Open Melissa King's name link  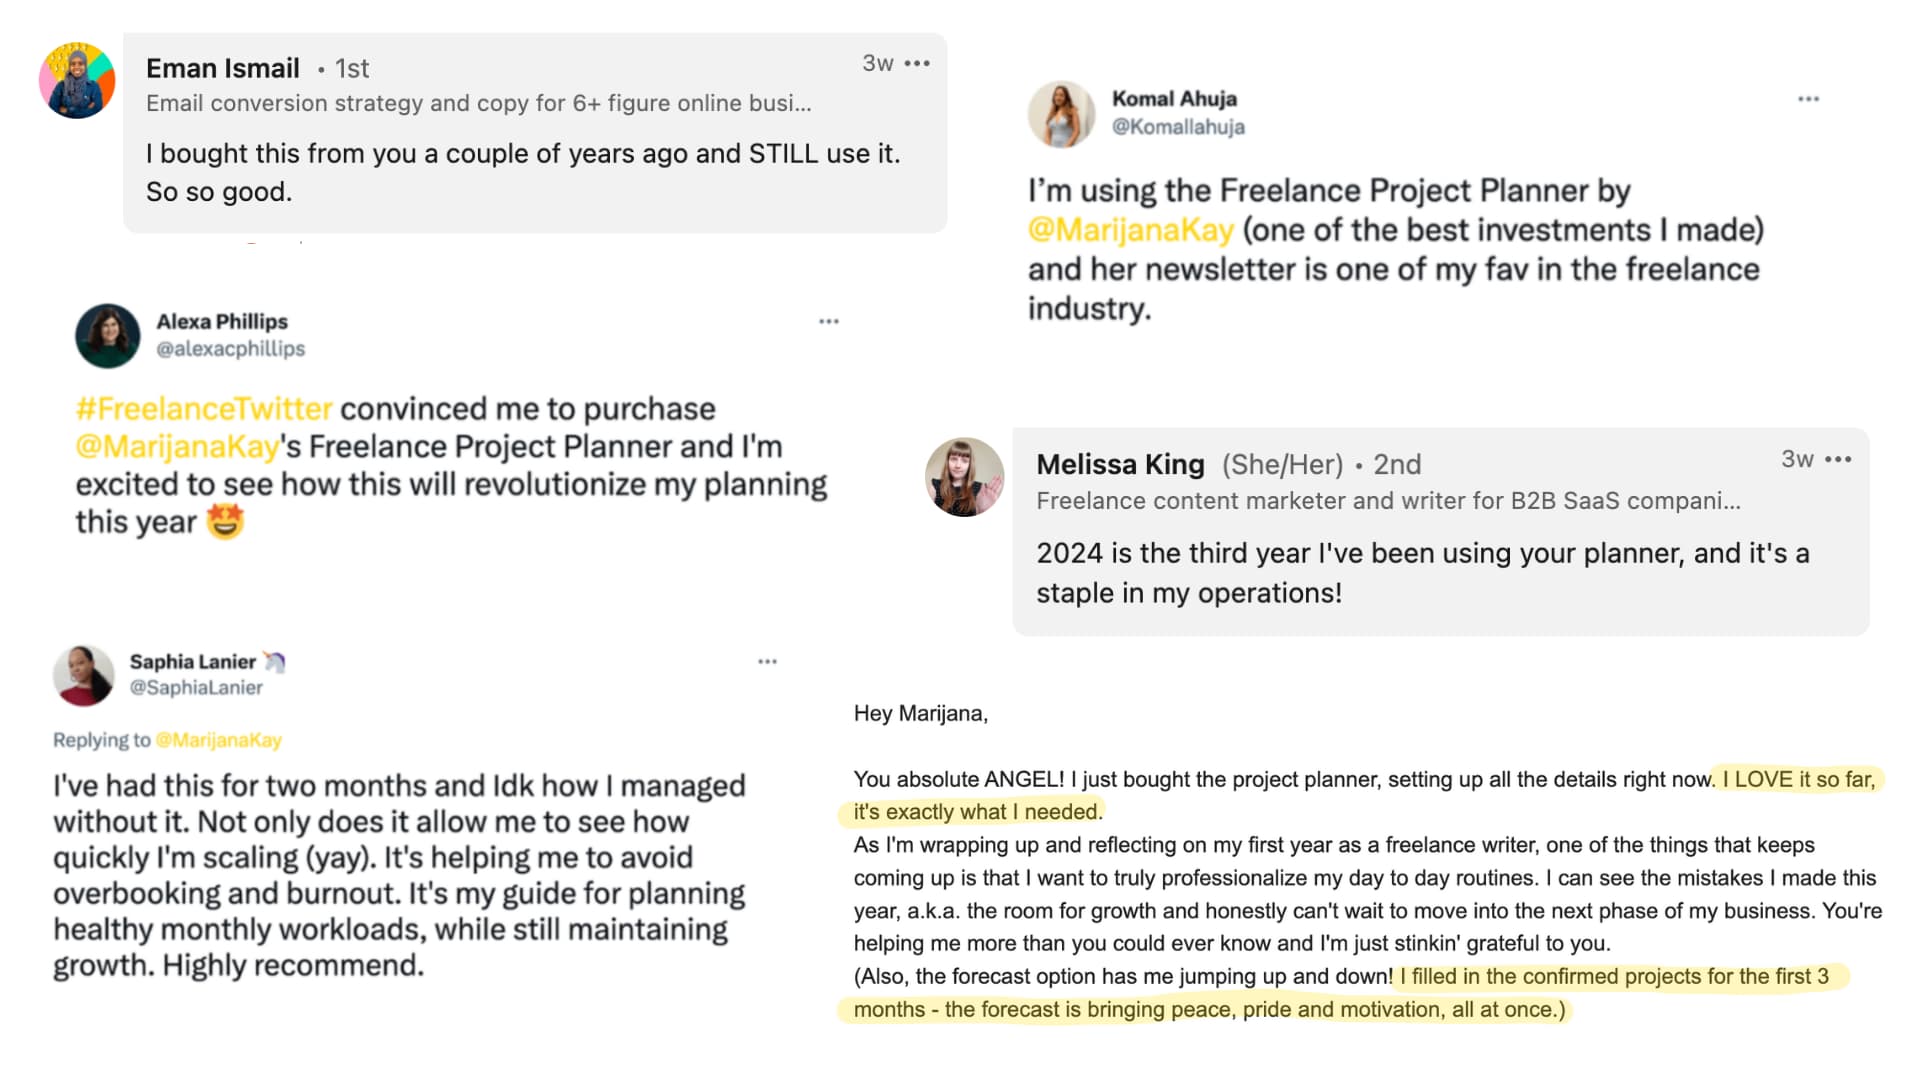pyautogui.click(x=1120, y=465)
